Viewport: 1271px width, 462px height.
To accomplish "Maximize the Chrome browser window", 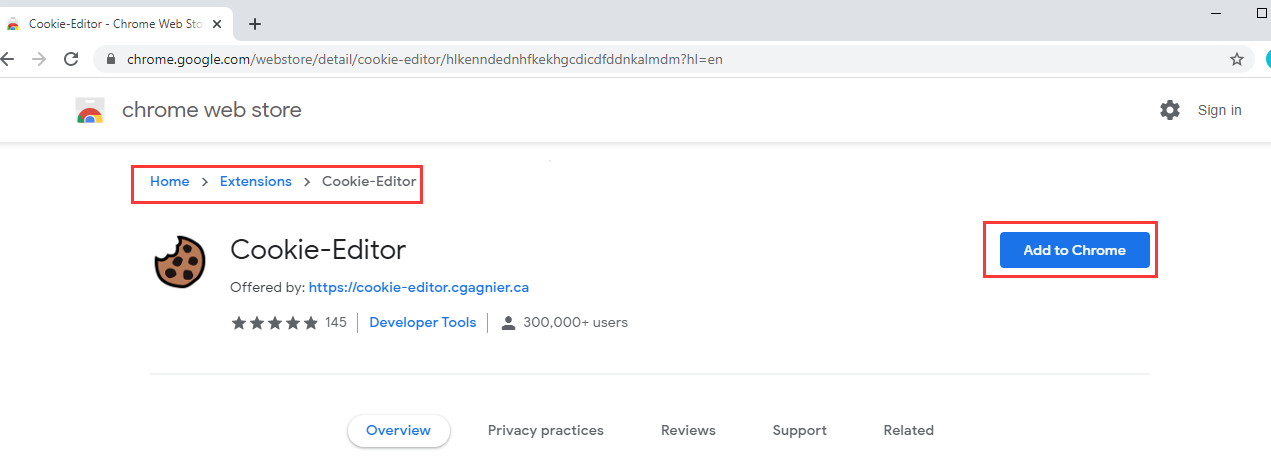I will tap(1262, 12).
